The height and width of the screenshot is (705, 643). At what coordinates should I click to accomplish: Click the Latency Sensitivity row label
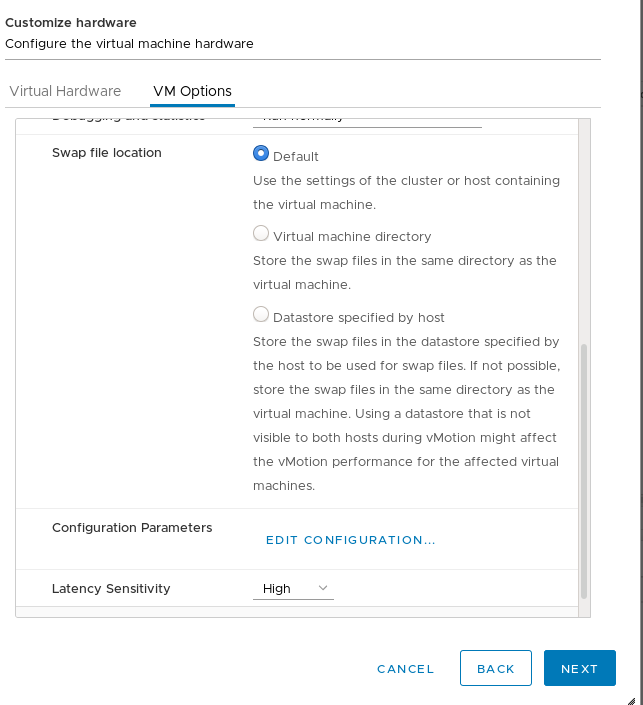pos(111,589)
